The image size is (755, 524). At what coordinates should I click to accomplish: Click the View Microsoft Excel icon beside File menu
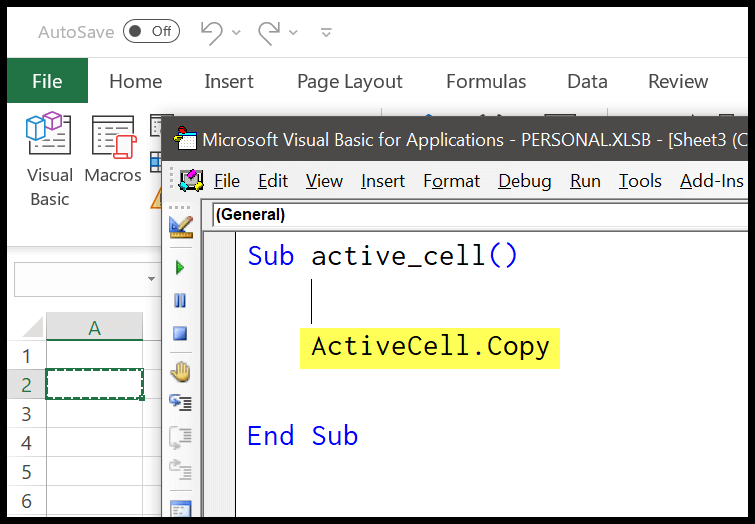click(191, 181)
